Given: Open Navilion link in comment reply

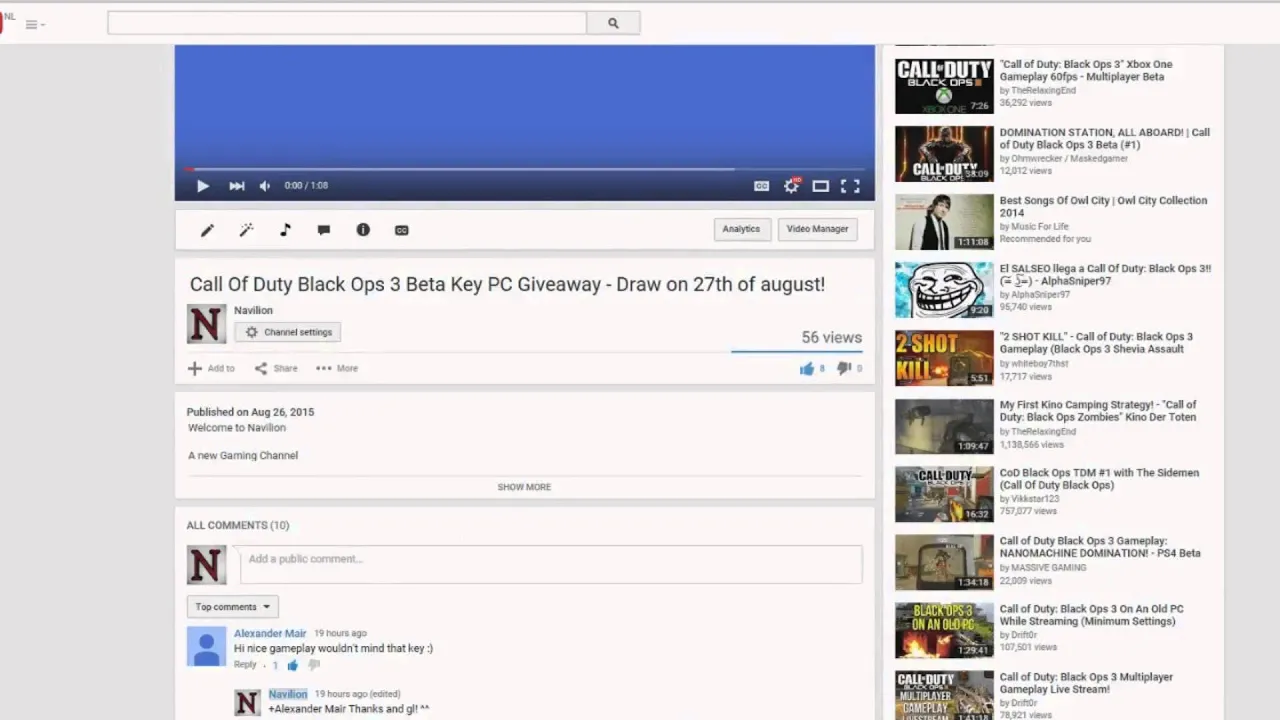Looking at the screenshot, I should [288, 694].
